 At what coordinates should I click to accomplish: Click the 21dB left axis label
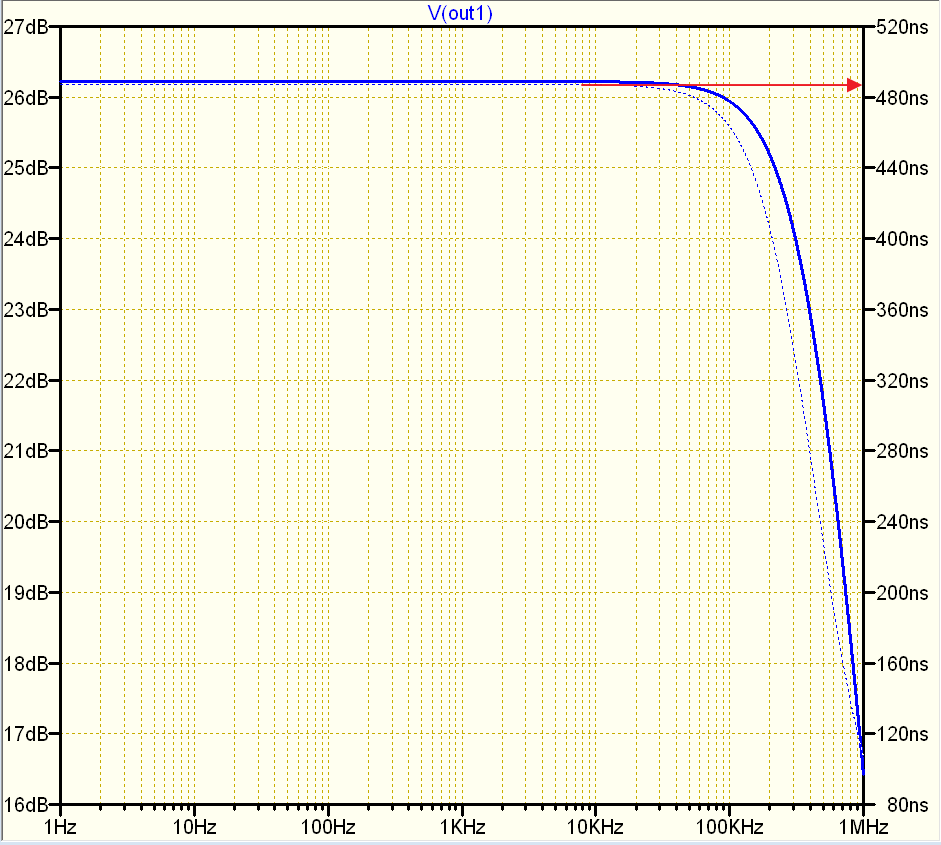tap(26, 451)
